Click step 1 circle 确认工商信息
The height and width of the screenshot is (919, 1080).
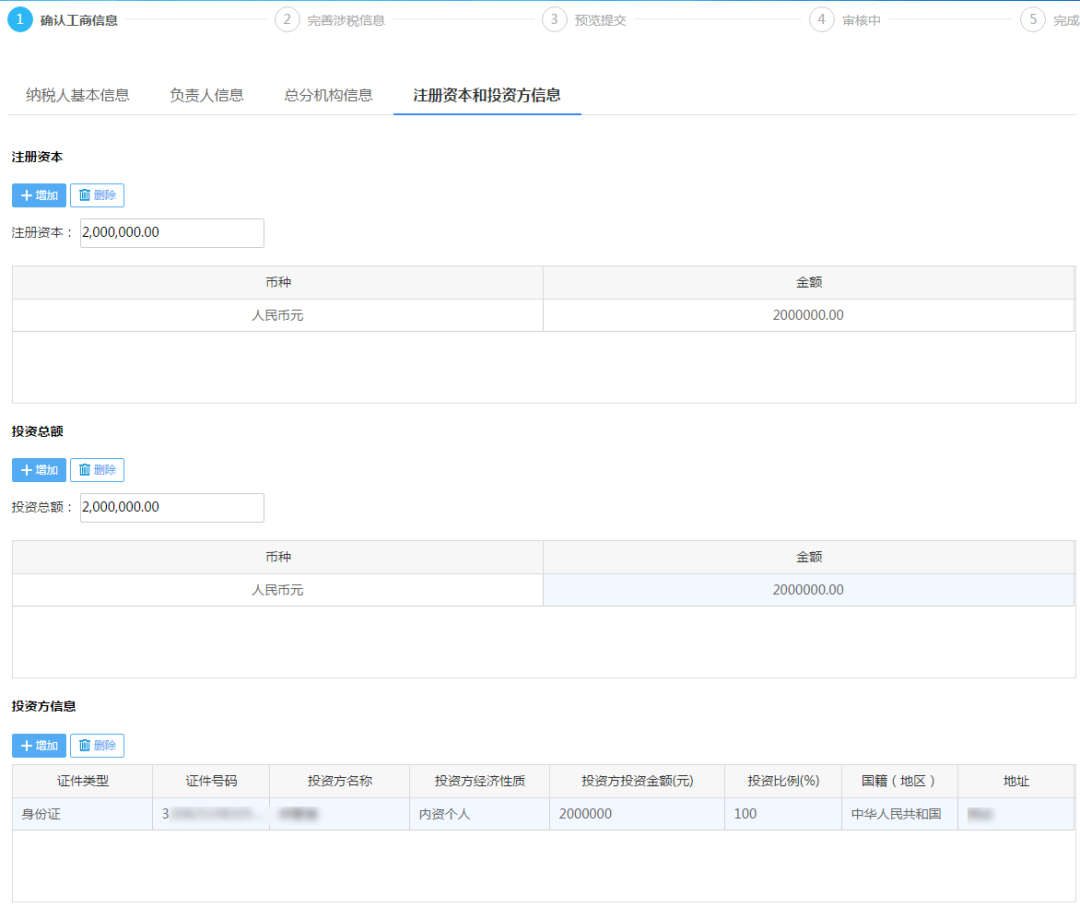[x=19, y=19]
